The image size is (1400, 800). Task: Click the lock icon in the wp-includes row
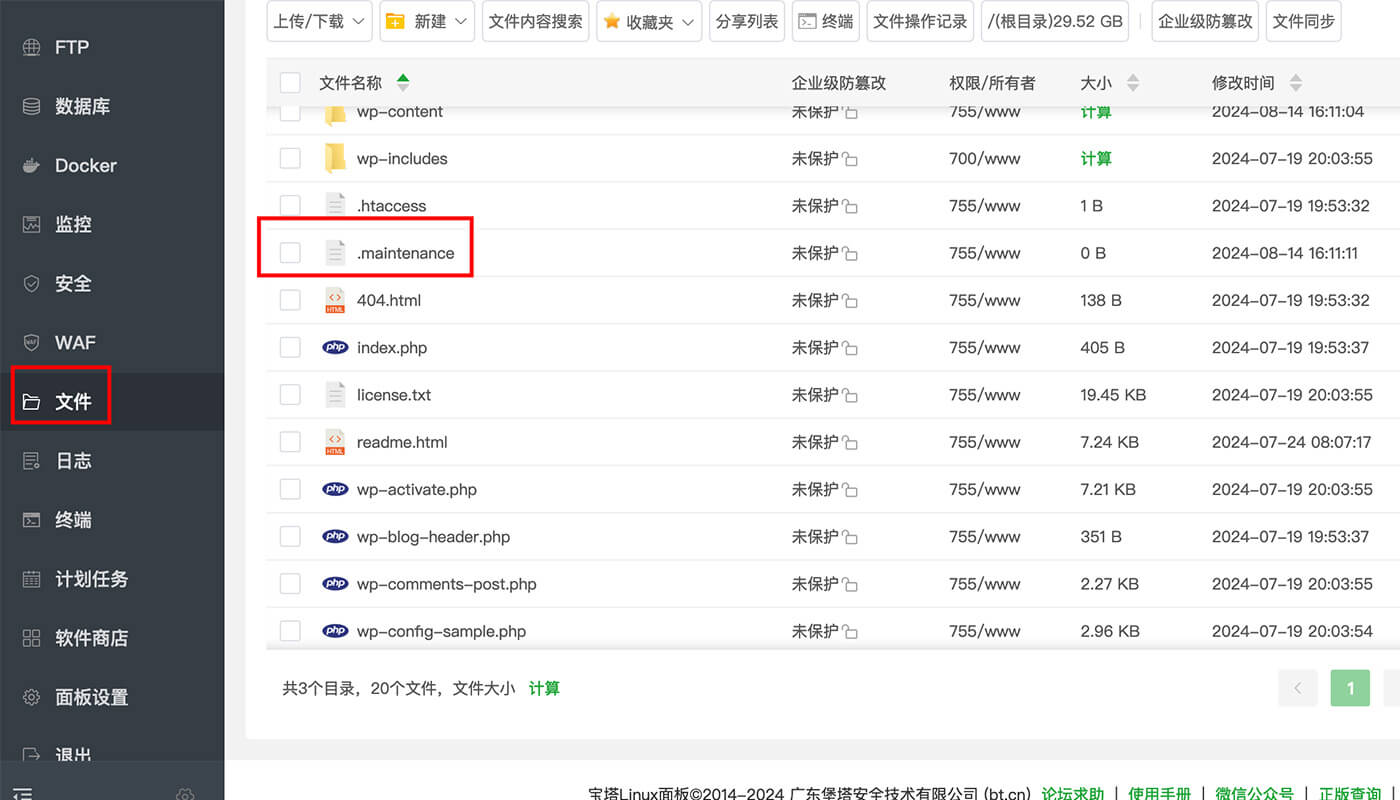pyautogui.click(x=850, y=159)
